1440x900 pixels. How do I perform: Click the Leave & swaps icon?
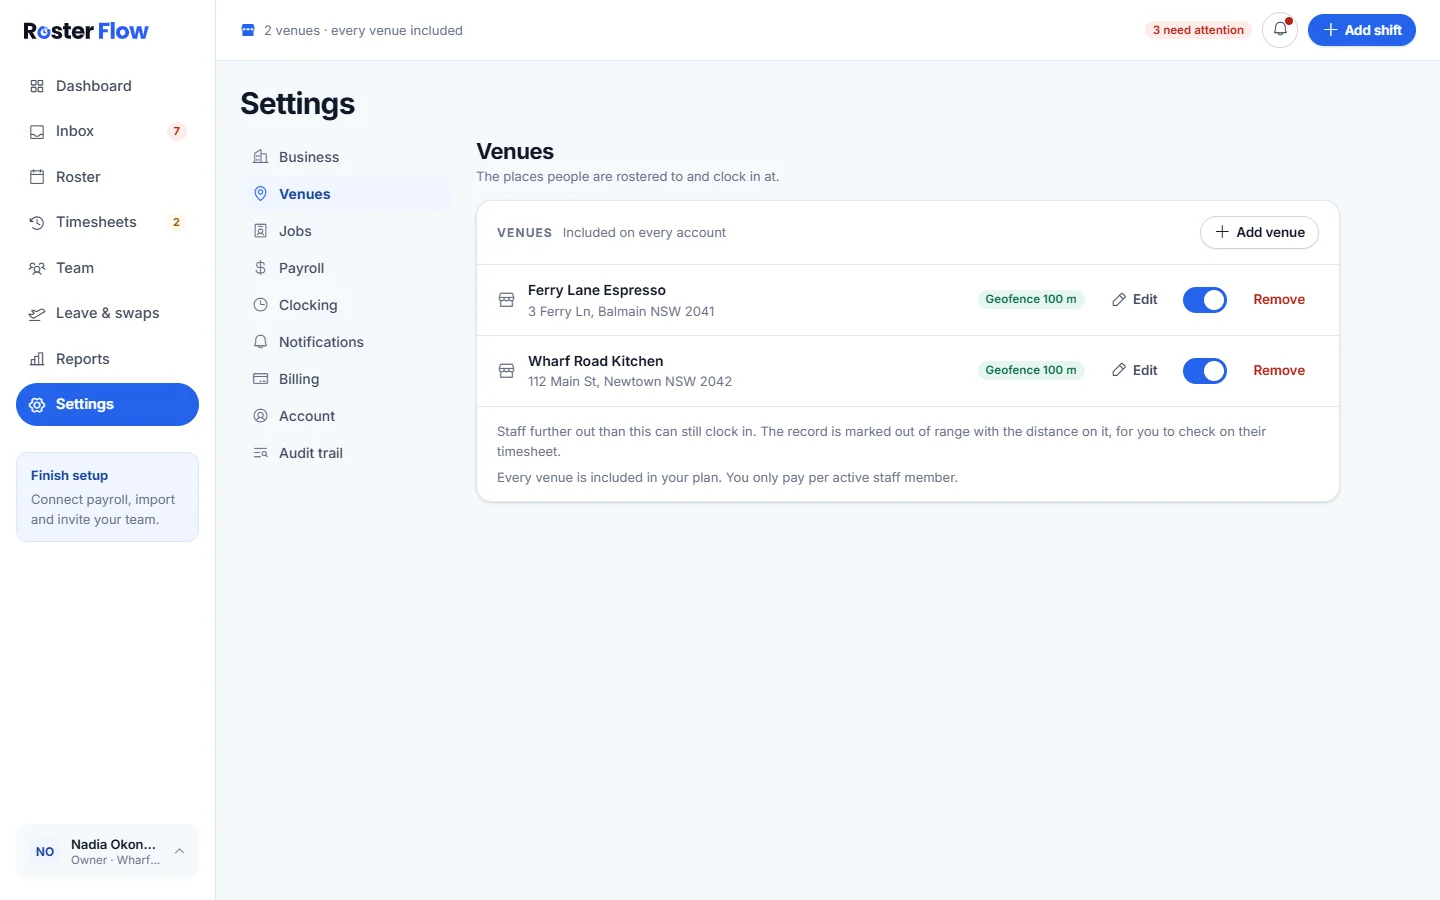pyautogui.click(x=37, y=313)
